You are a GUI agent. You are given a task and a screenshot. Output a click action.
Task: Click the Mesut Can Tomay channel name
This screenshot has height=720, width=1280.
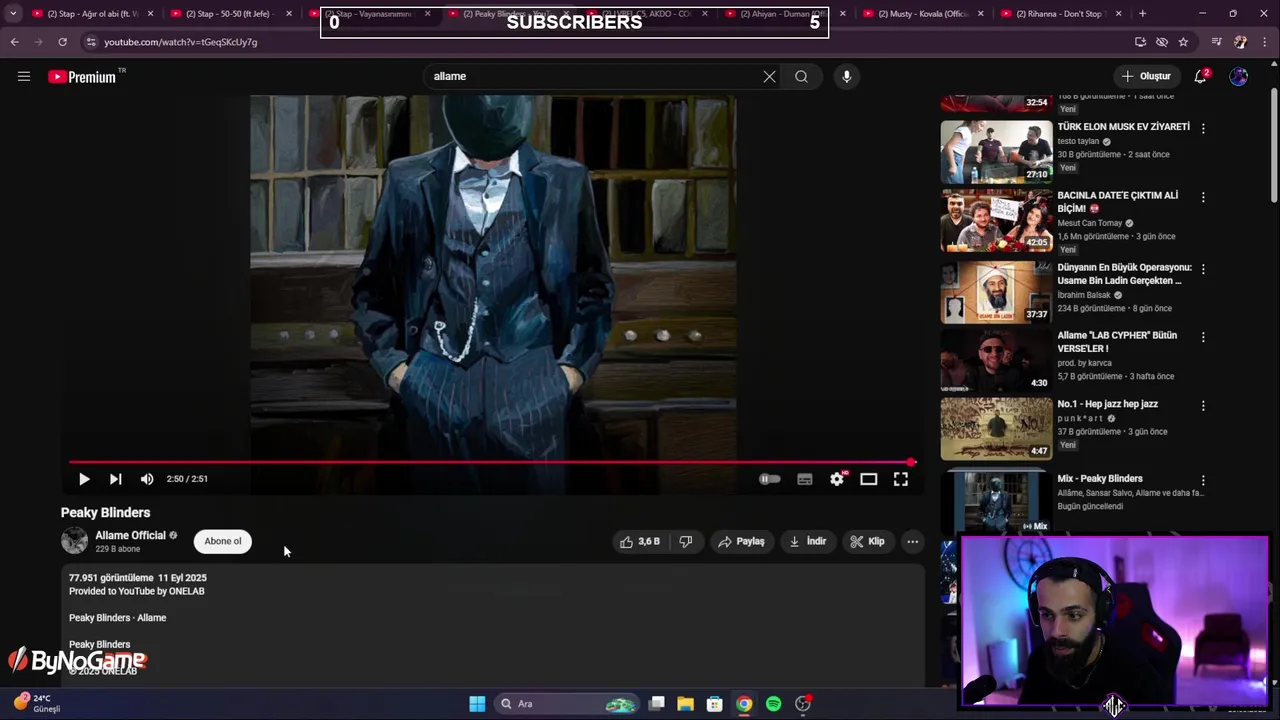pos(1090,223)
